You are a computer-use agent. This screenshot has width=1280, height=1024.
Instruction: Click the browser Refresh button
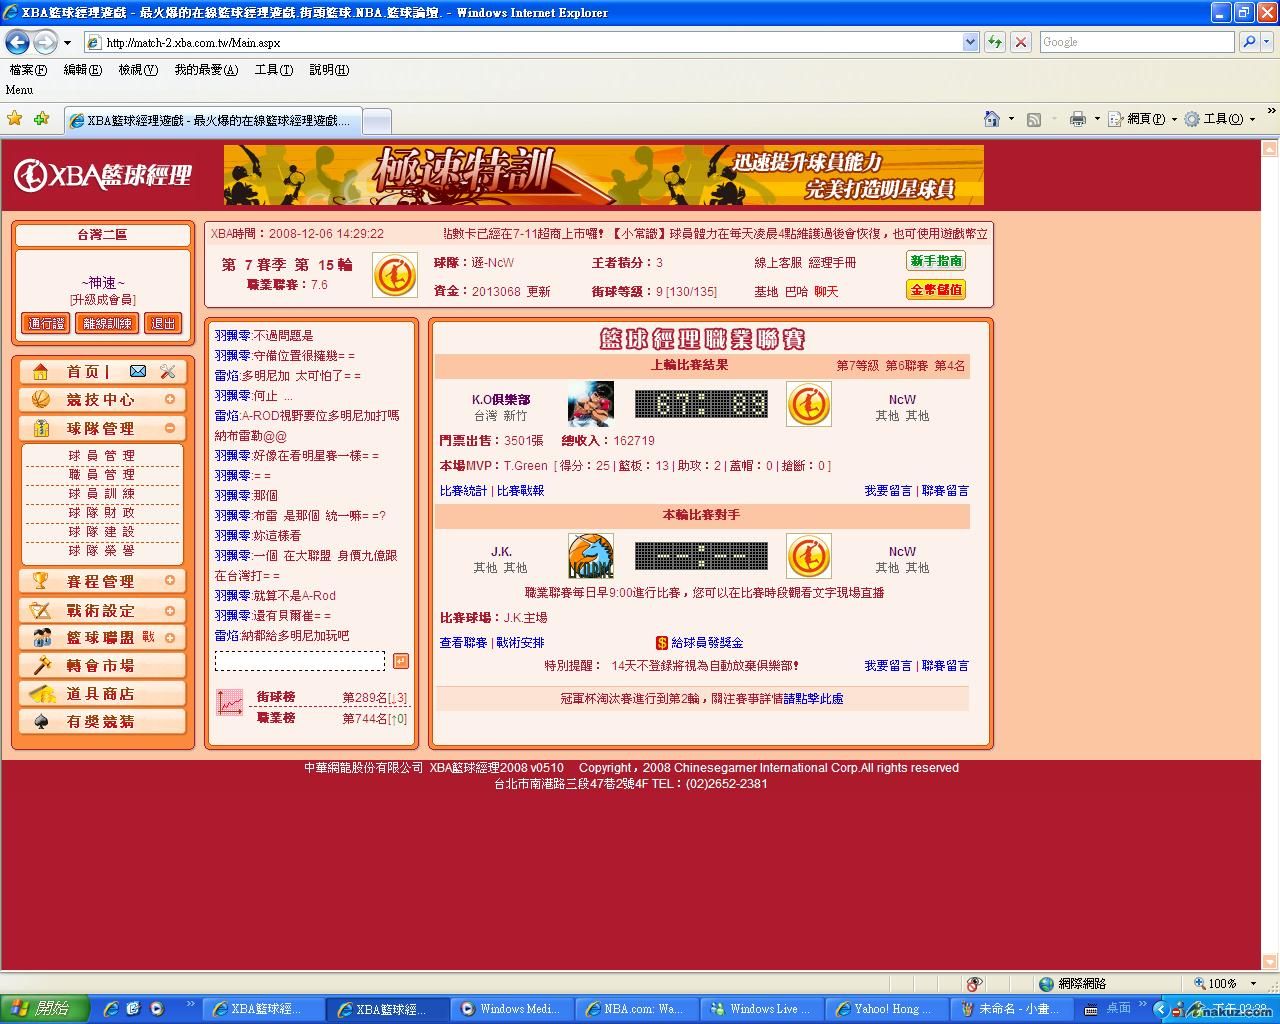point(995,42)
